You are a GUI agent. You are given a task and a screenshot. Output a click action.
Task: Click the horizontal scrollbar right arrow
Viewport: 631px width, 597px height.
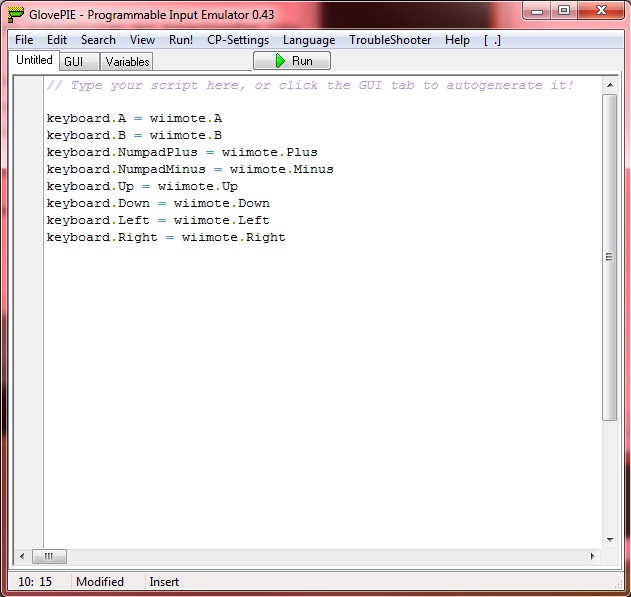pos(593,556)
